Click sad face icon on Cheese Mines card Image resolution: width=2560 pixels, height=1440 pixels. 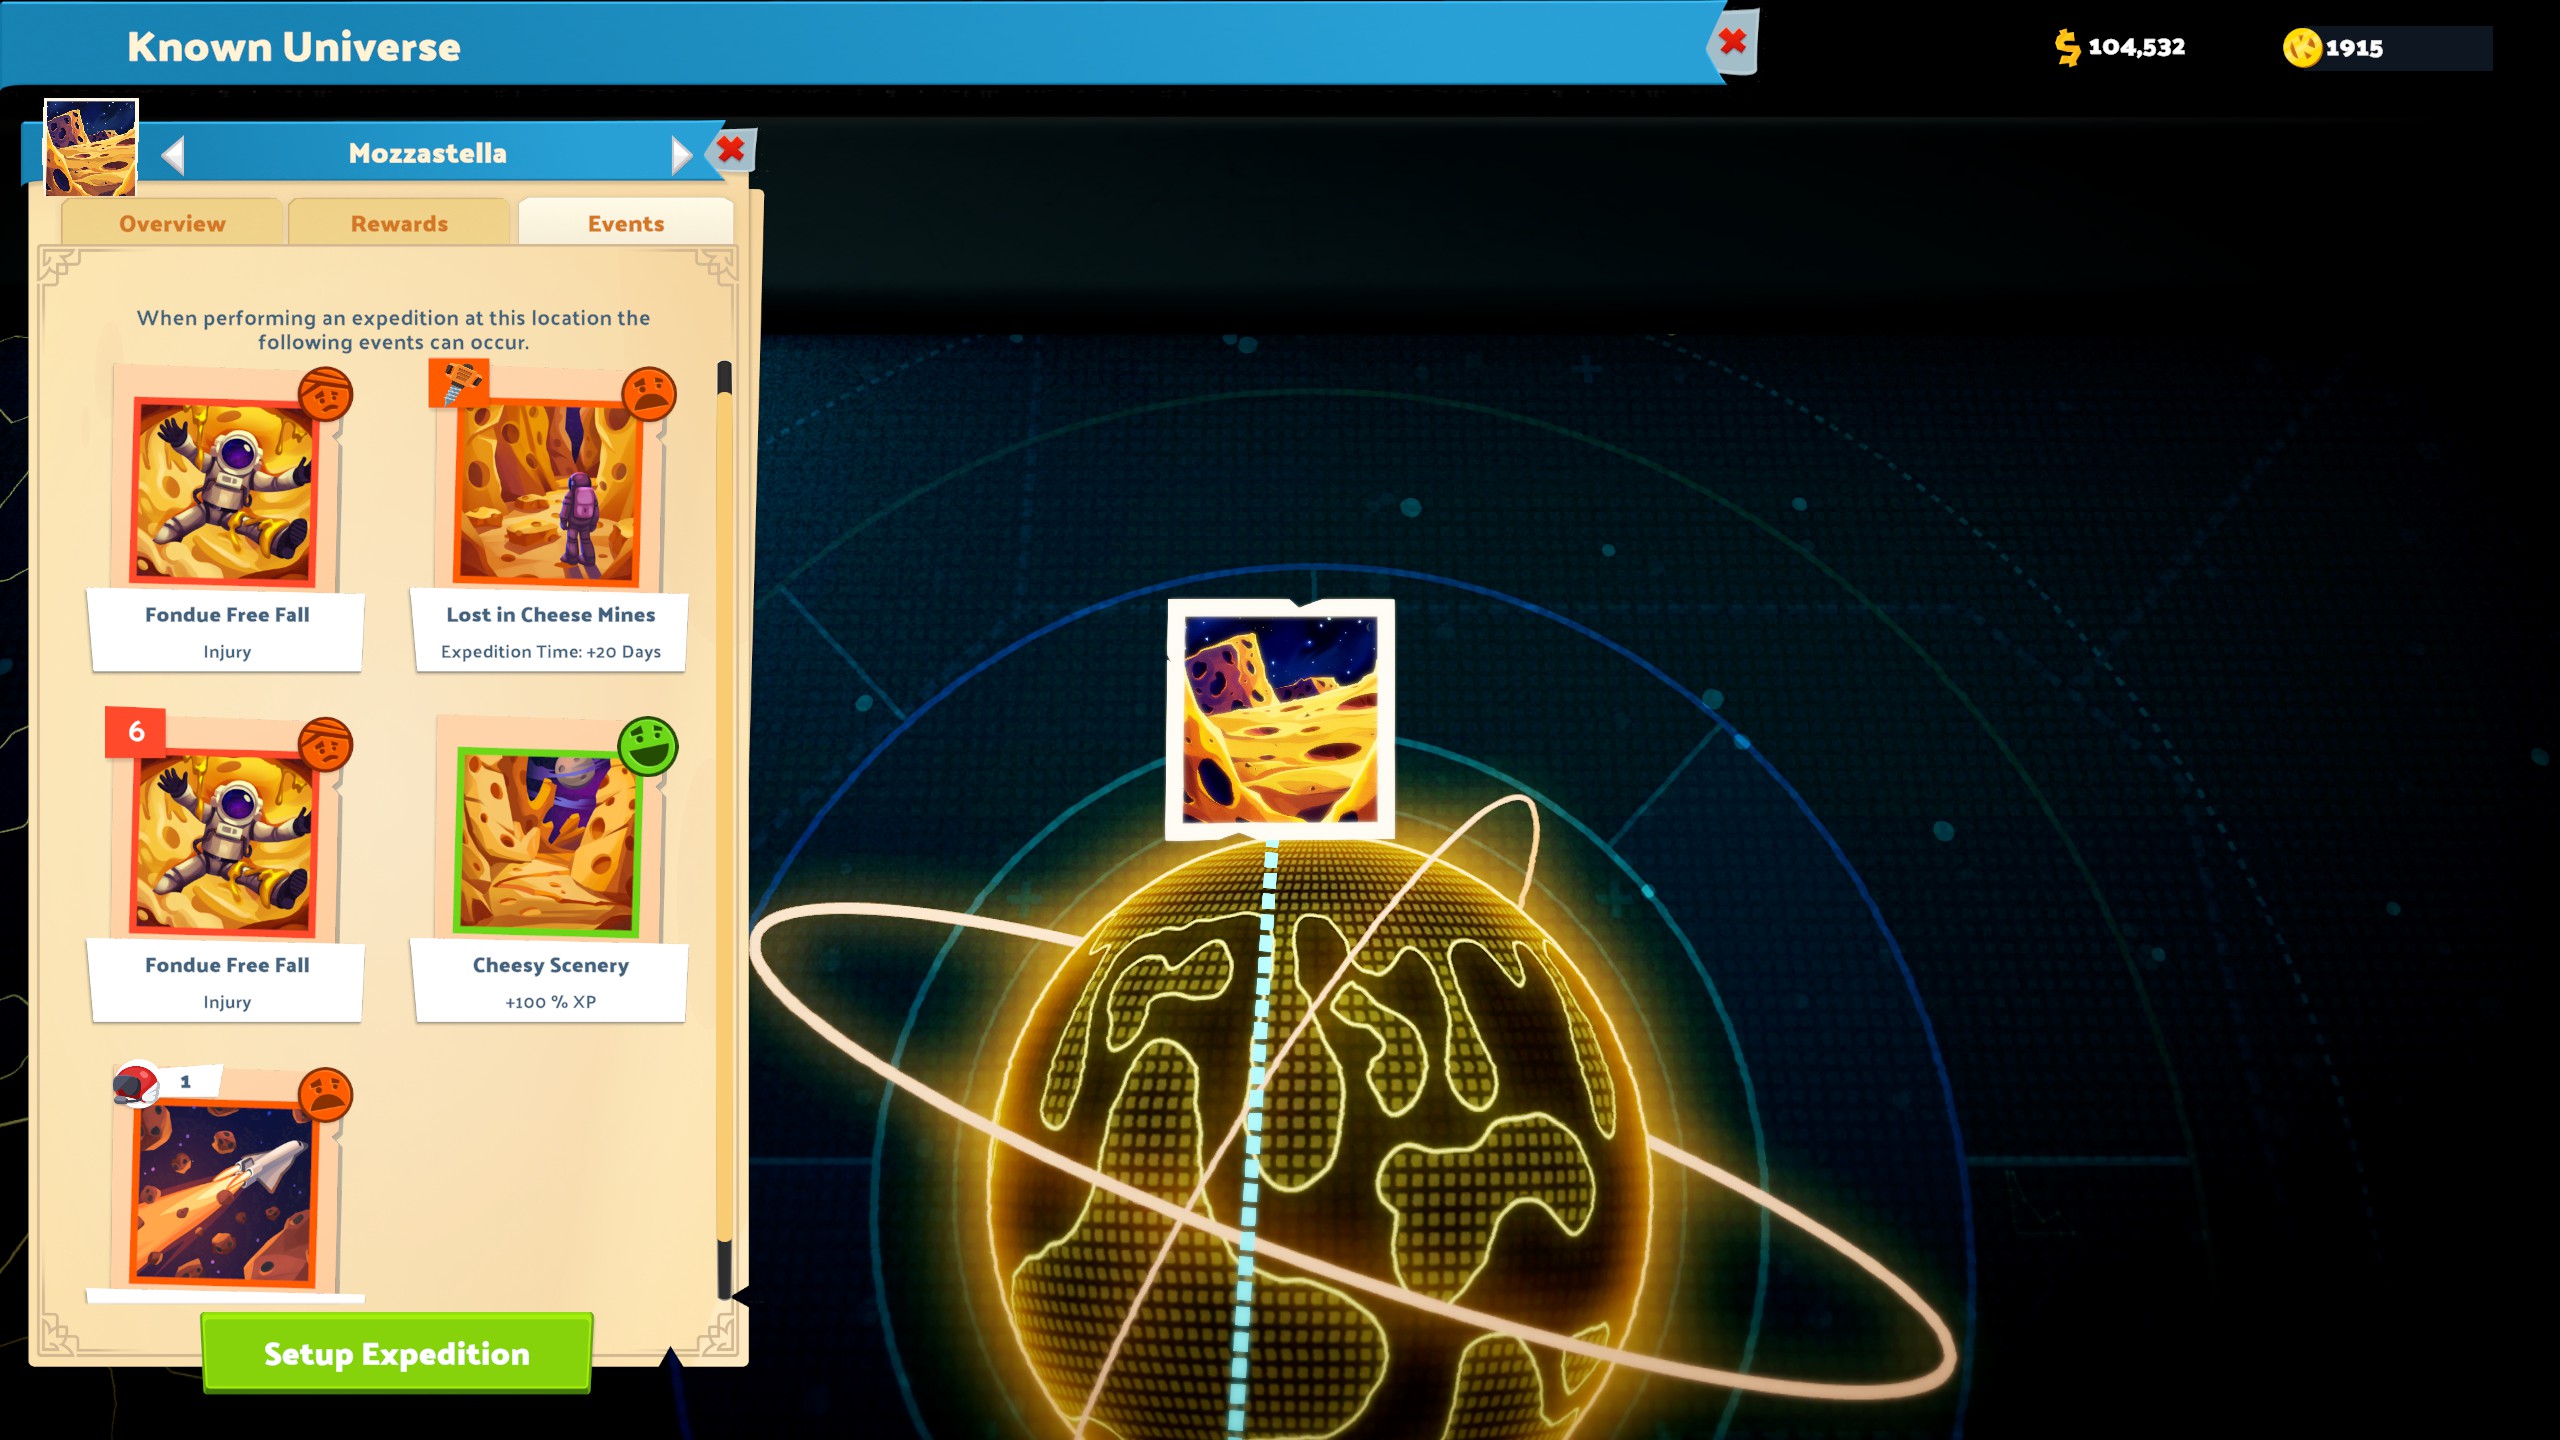click(649, 394)
